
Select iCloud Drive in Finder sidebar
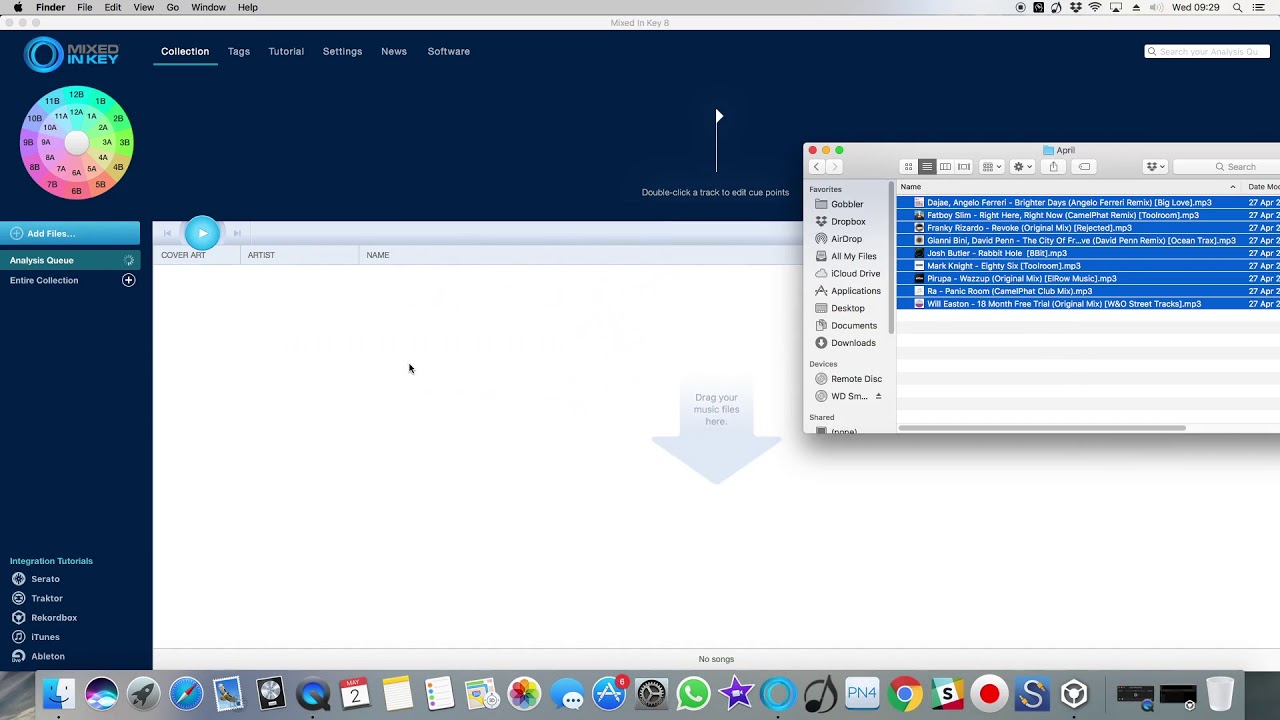(855, 274)
